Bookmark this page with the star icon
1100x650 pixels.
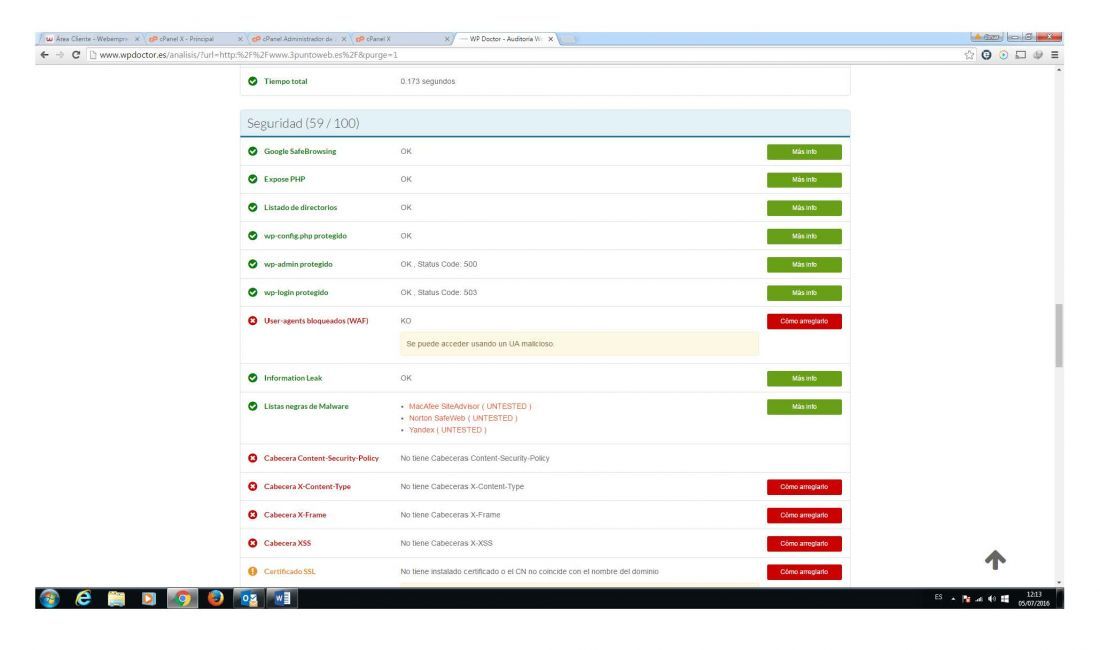pos(969,55)
